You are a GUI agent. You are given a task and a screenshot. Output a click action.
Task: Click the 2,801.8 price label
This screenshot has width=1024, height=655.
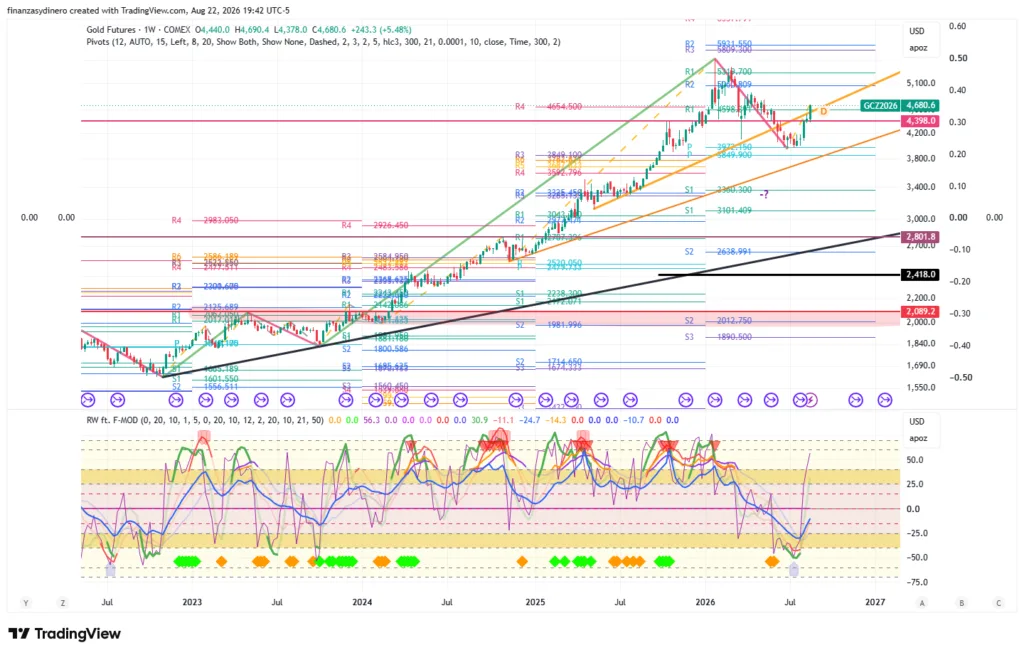click(x=920, y=236)
